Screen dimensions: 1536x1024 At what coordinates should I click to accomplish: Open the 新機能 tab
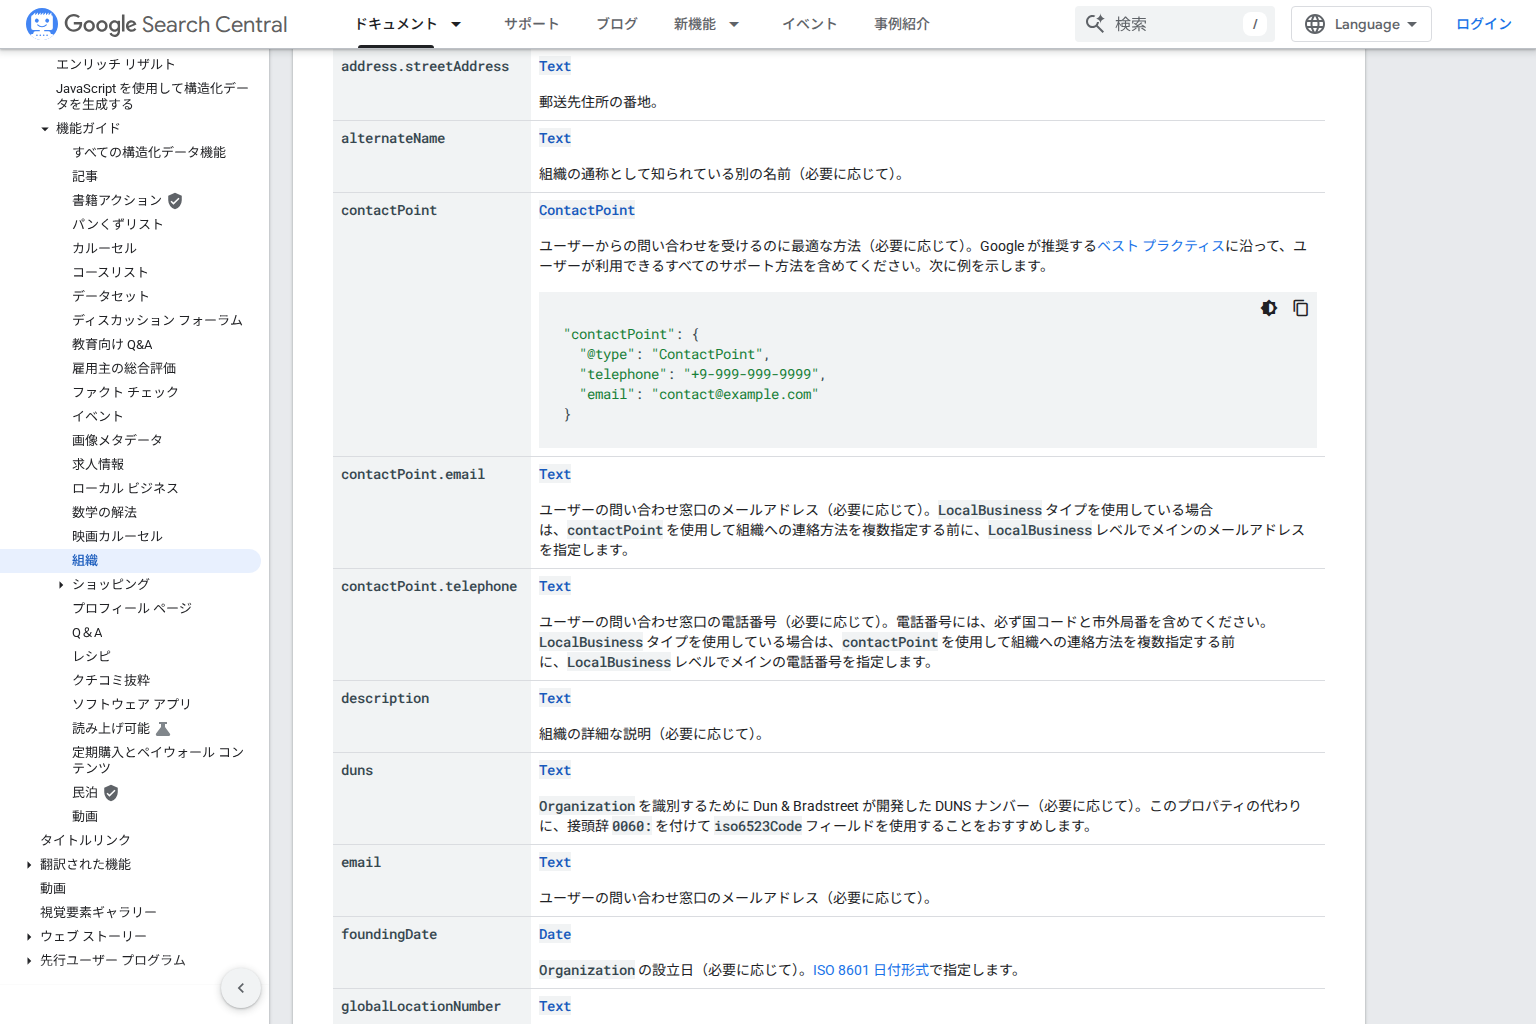click(x=694, y=24)
